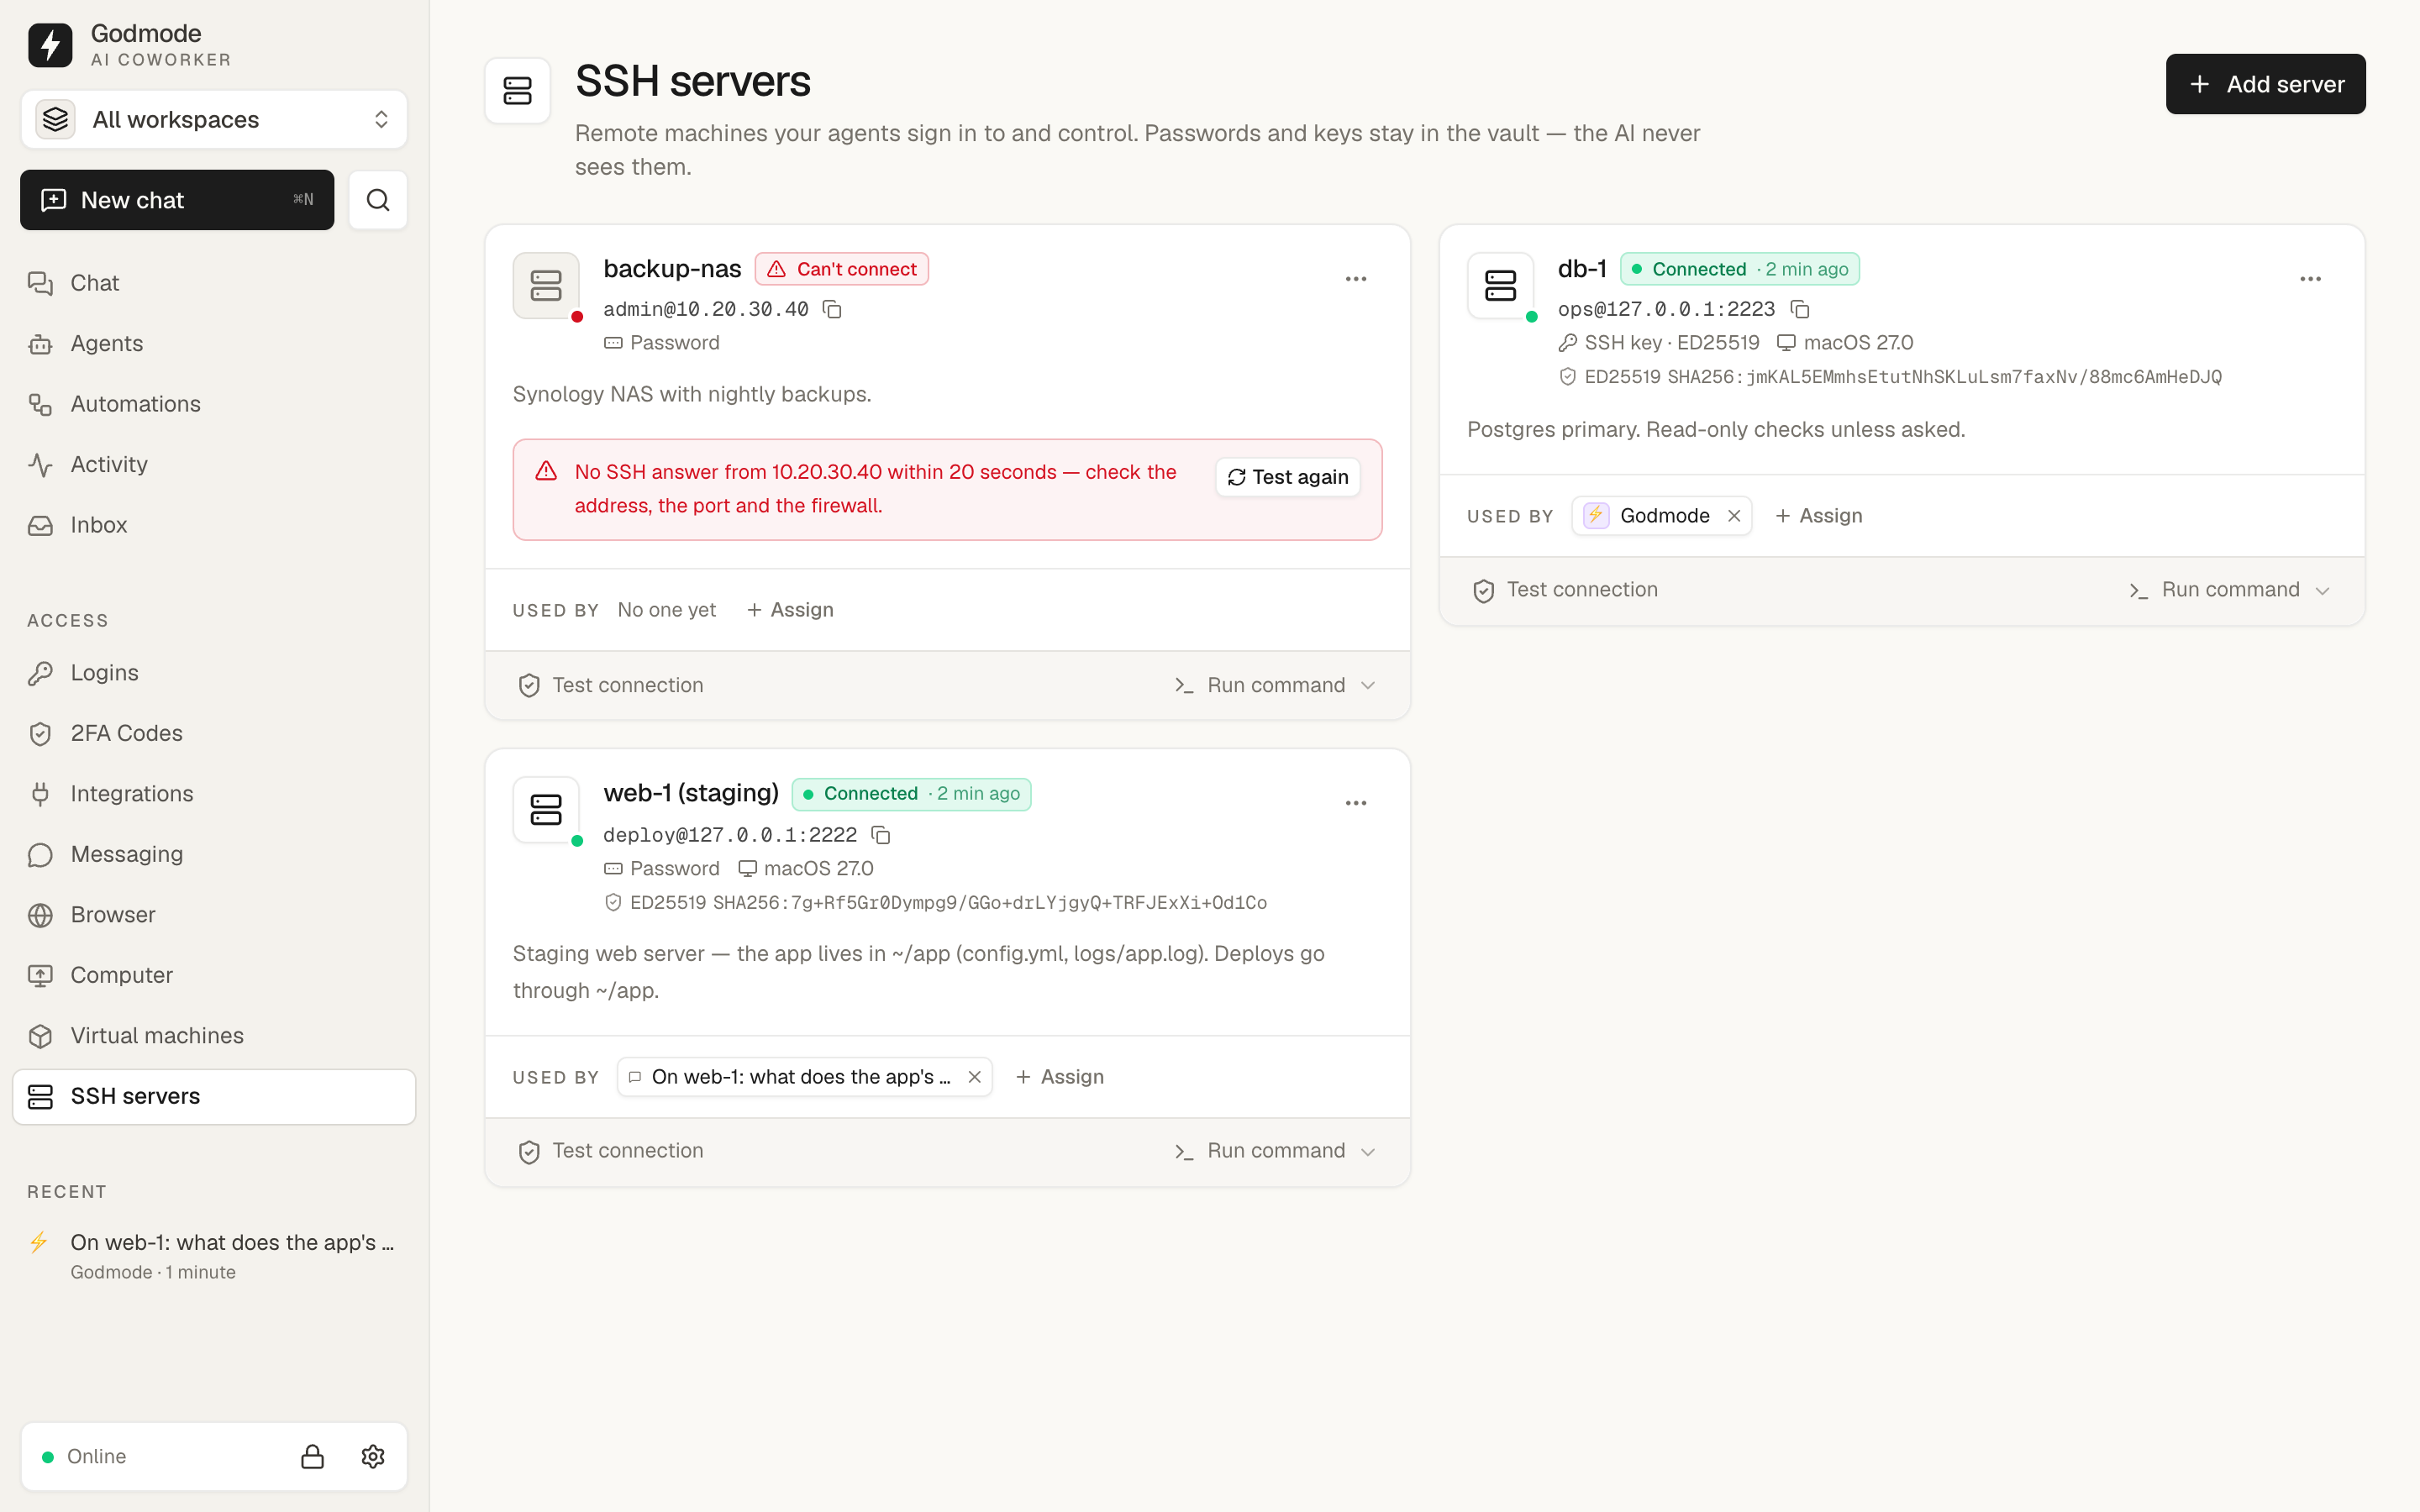Click Assign on the db-1 card
Screen dimensions: 2420x1512
(x=1818, y=516)
